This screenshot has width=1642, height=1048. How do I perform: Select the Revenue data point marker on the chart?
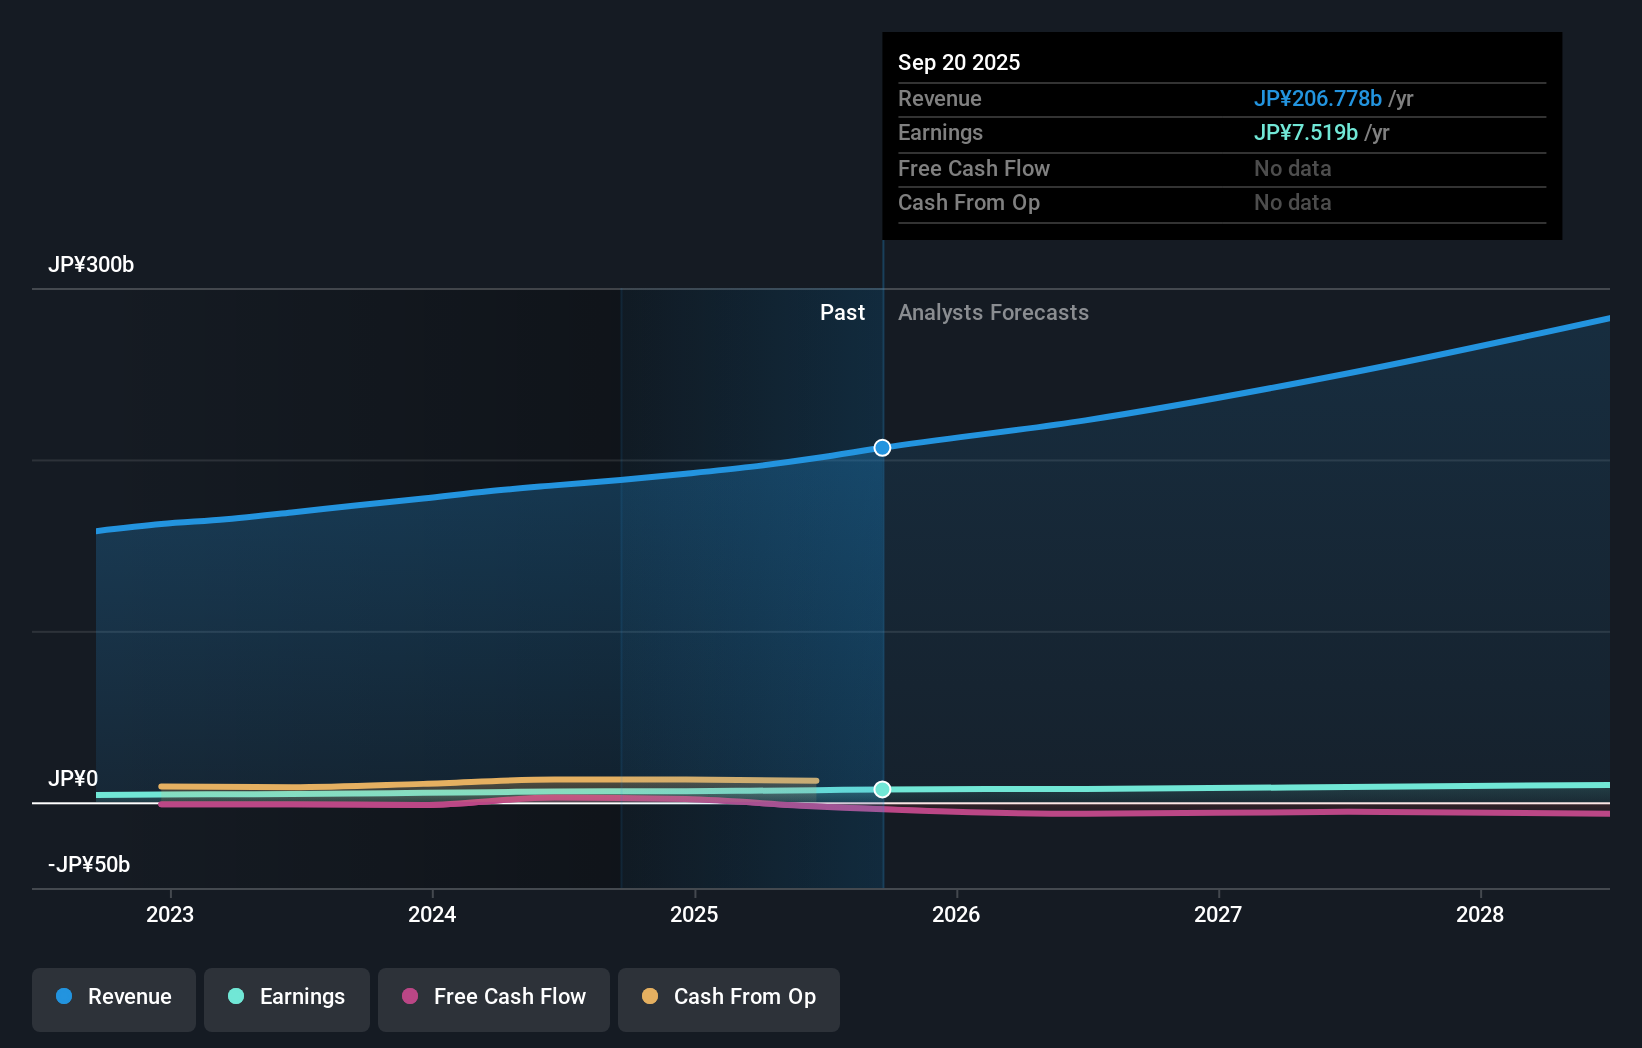tap(881, 448)
